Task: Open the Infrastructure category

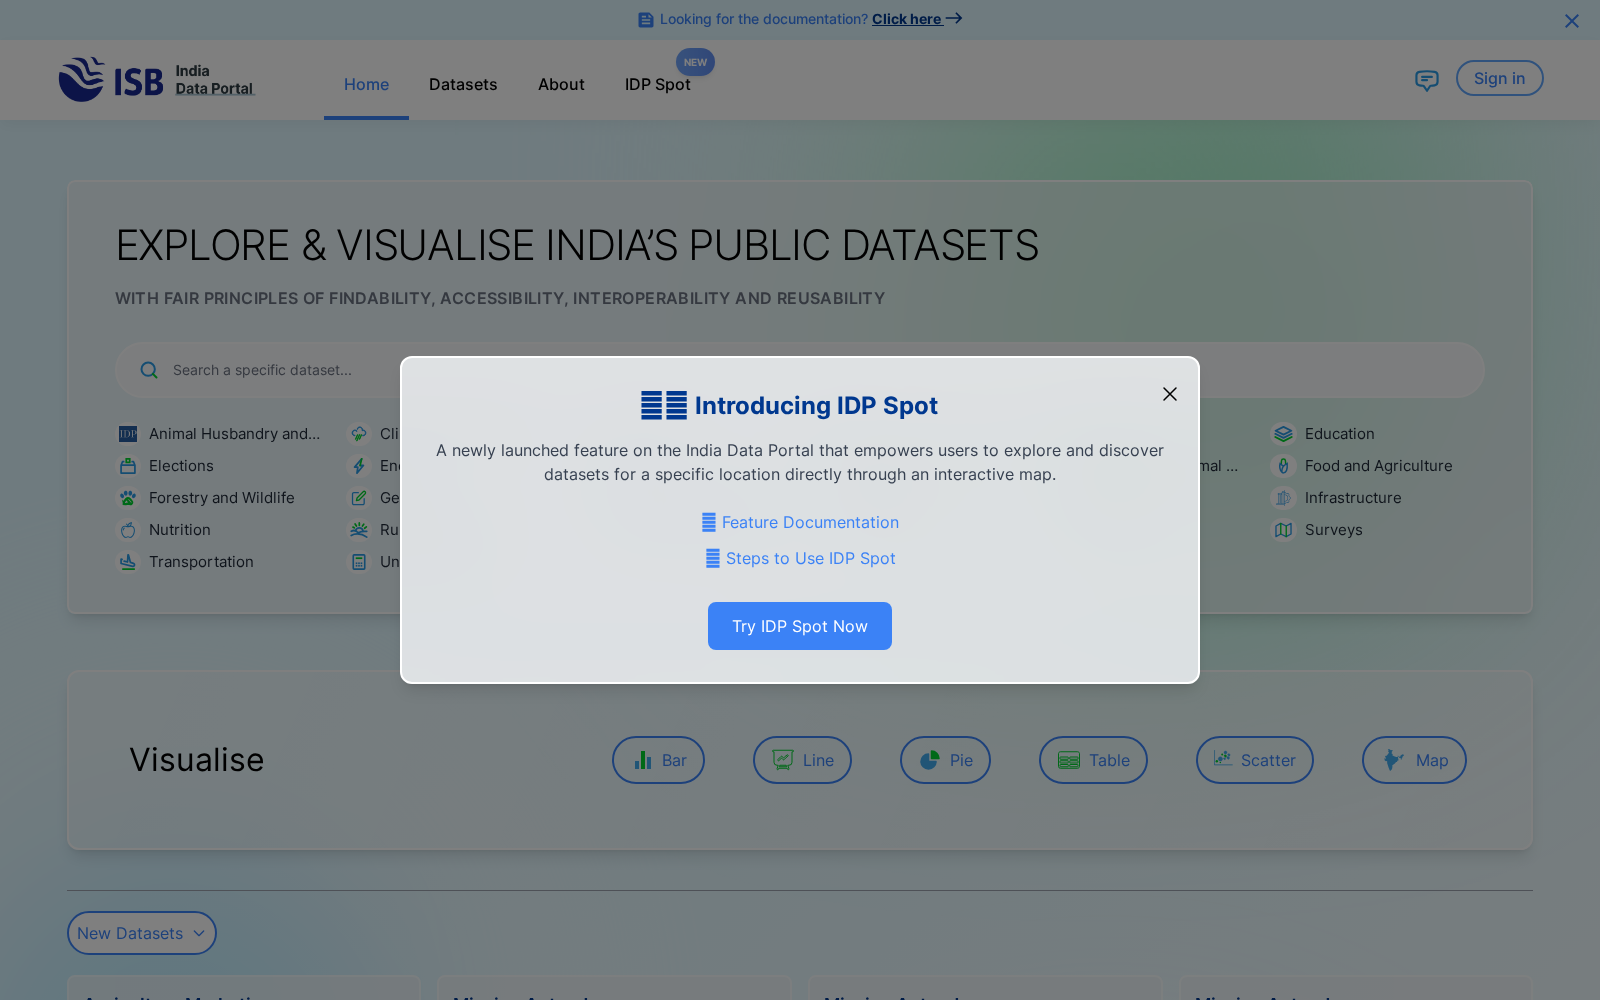Action: (1353, 498)
